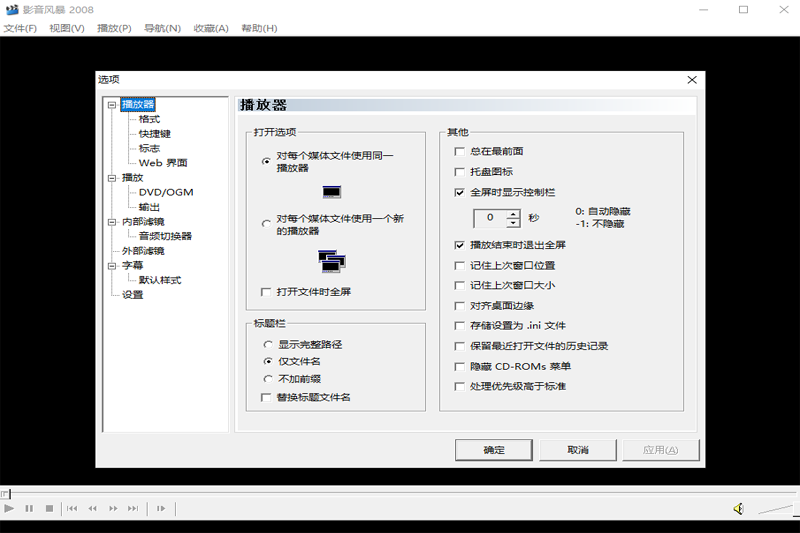Enable 打开文件时全屏 checkbox

[266, 292]
